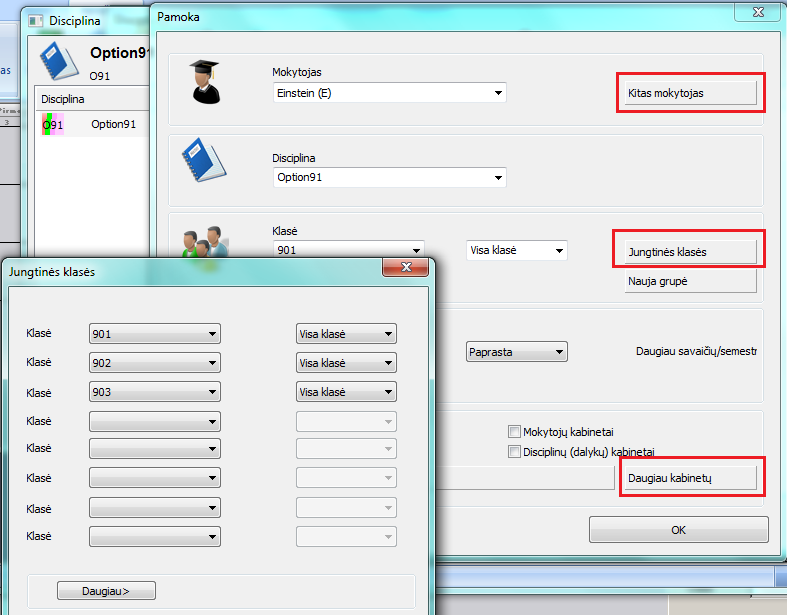The height and width of the screenshot is (615, 787).
Task: Click the Daugiau kabinetų button
Action: click(x=690, y=479)
